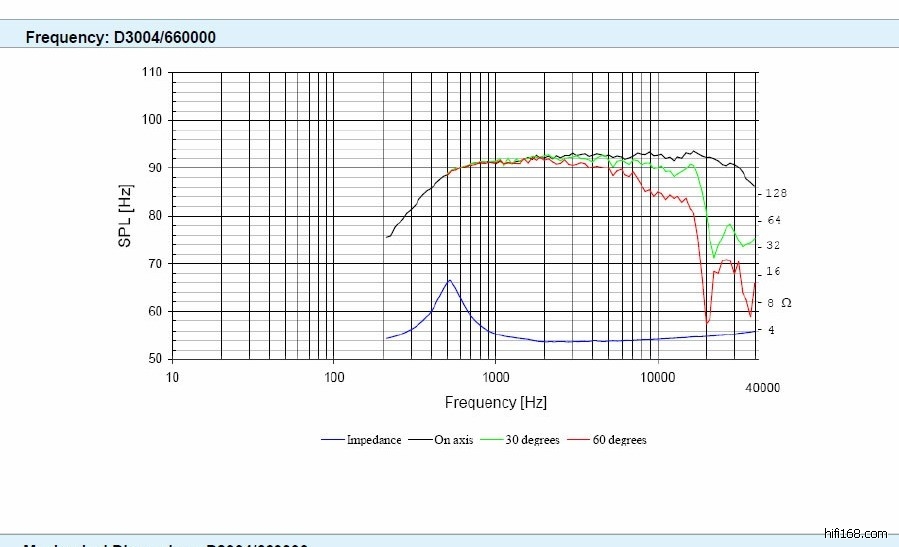Select the "60 degrees" legend label
The height and width of the screenshot is (547, 899).
click(619, 440)
